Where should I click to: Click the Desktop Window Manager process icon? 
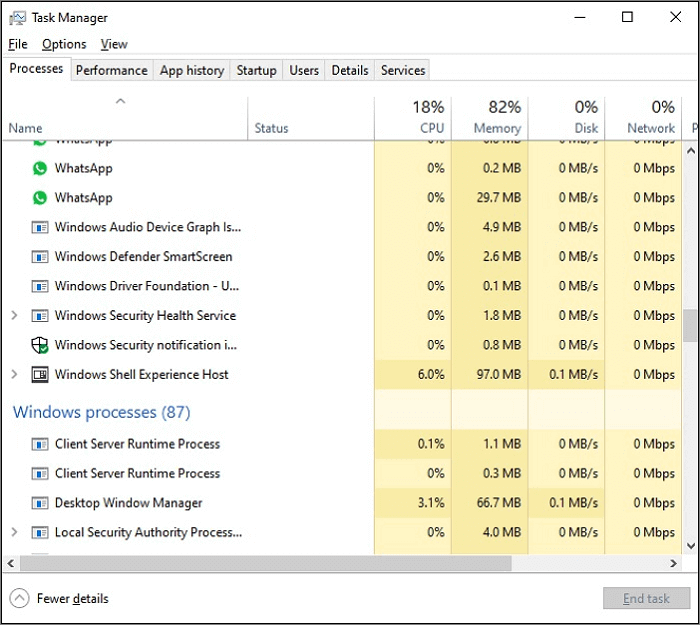pos(40,503)
